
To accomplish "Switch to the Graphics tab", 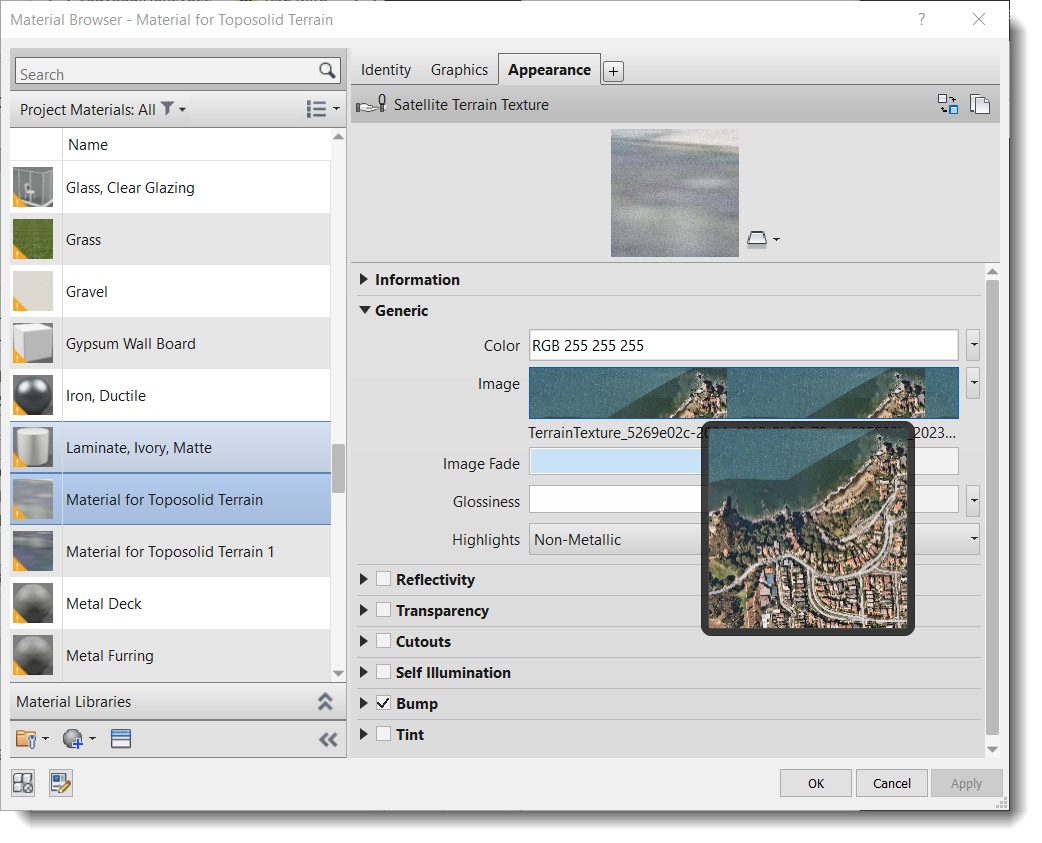I will 459,70.
